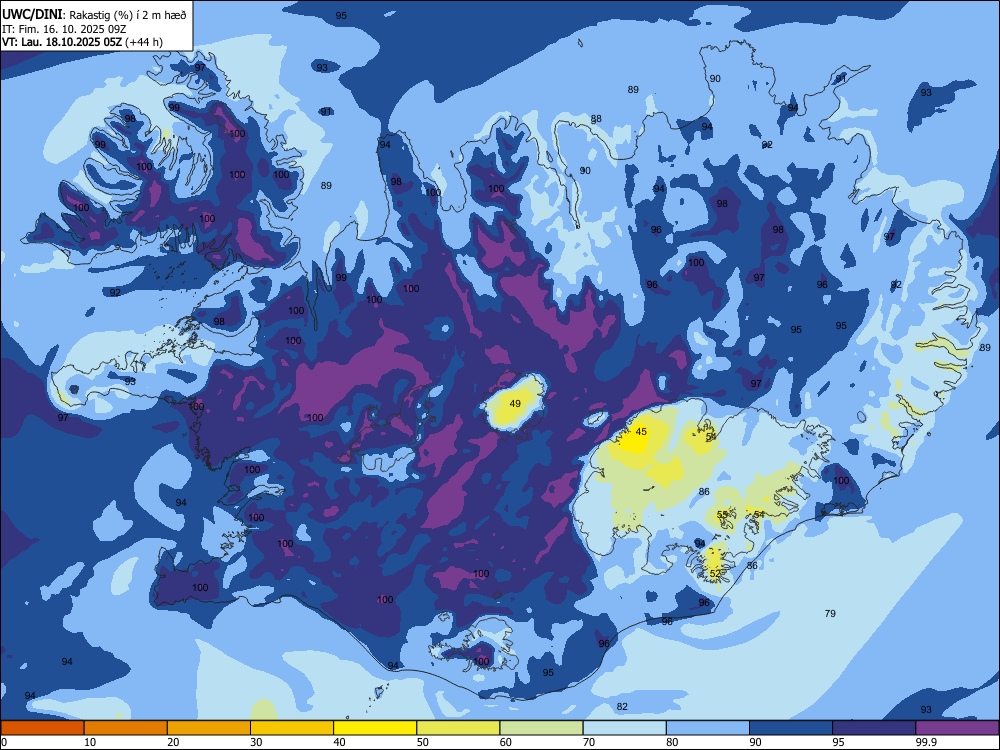This screenshot has width=1000, height=750.
Task: Click the bright yellow 40–50 legend swatch
Action: 375,728
